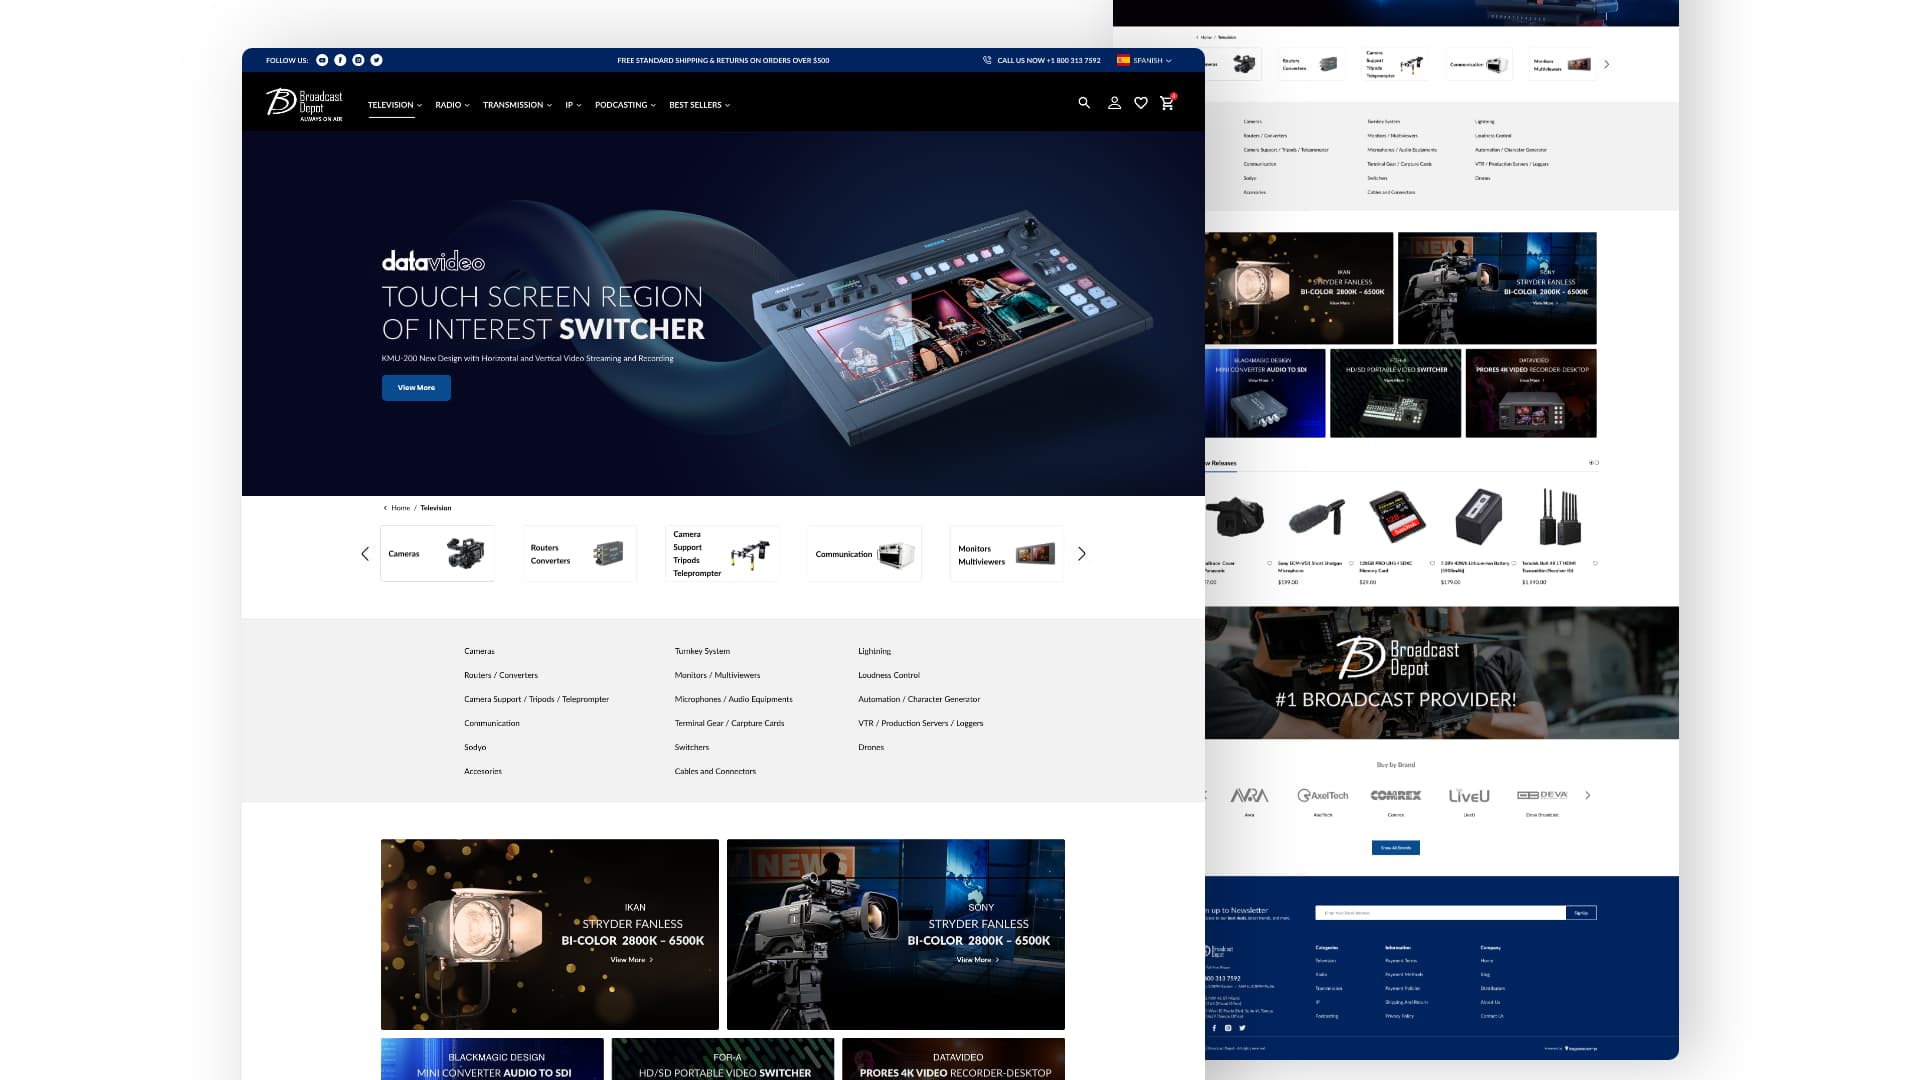Viewport: 1920px width, 1080px height.
Task: Expand the Podcasting menu
Action: [625, 105]
